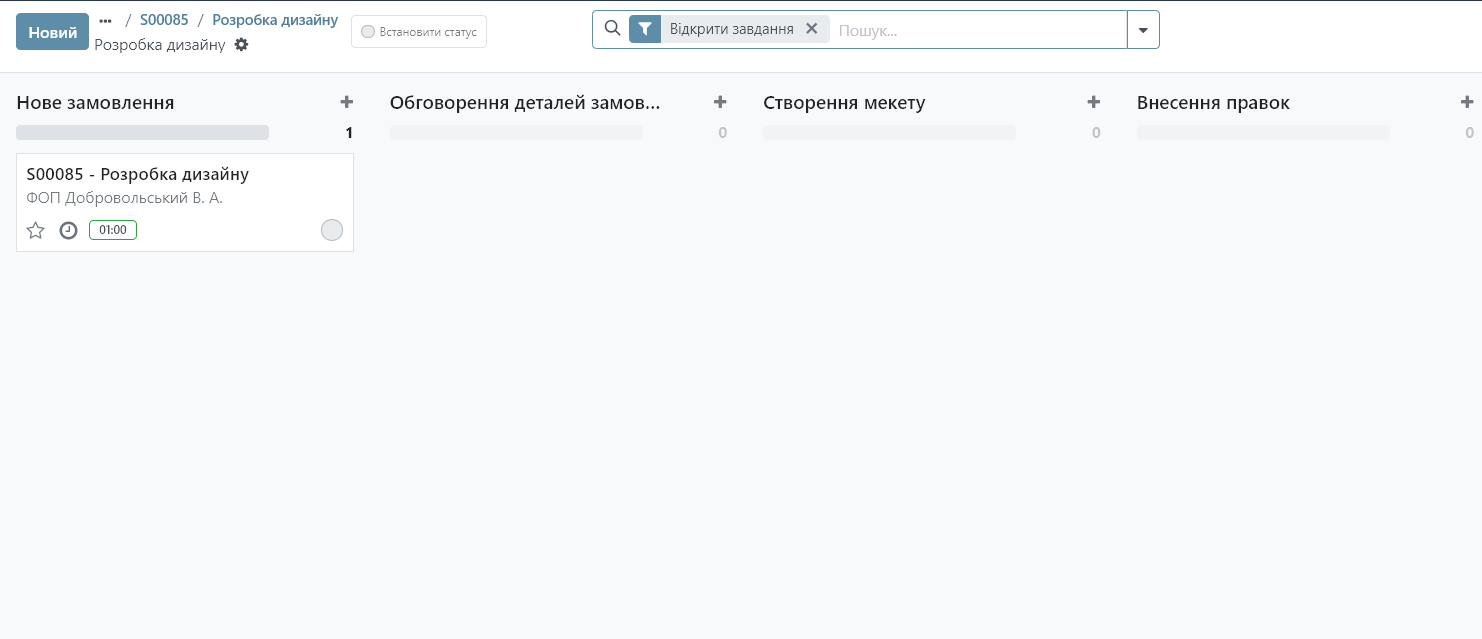The height and width of the screenshot is (639, 1482).
Task: Click the plus icon in Створення мекету column
Action: coord(1093,102)
